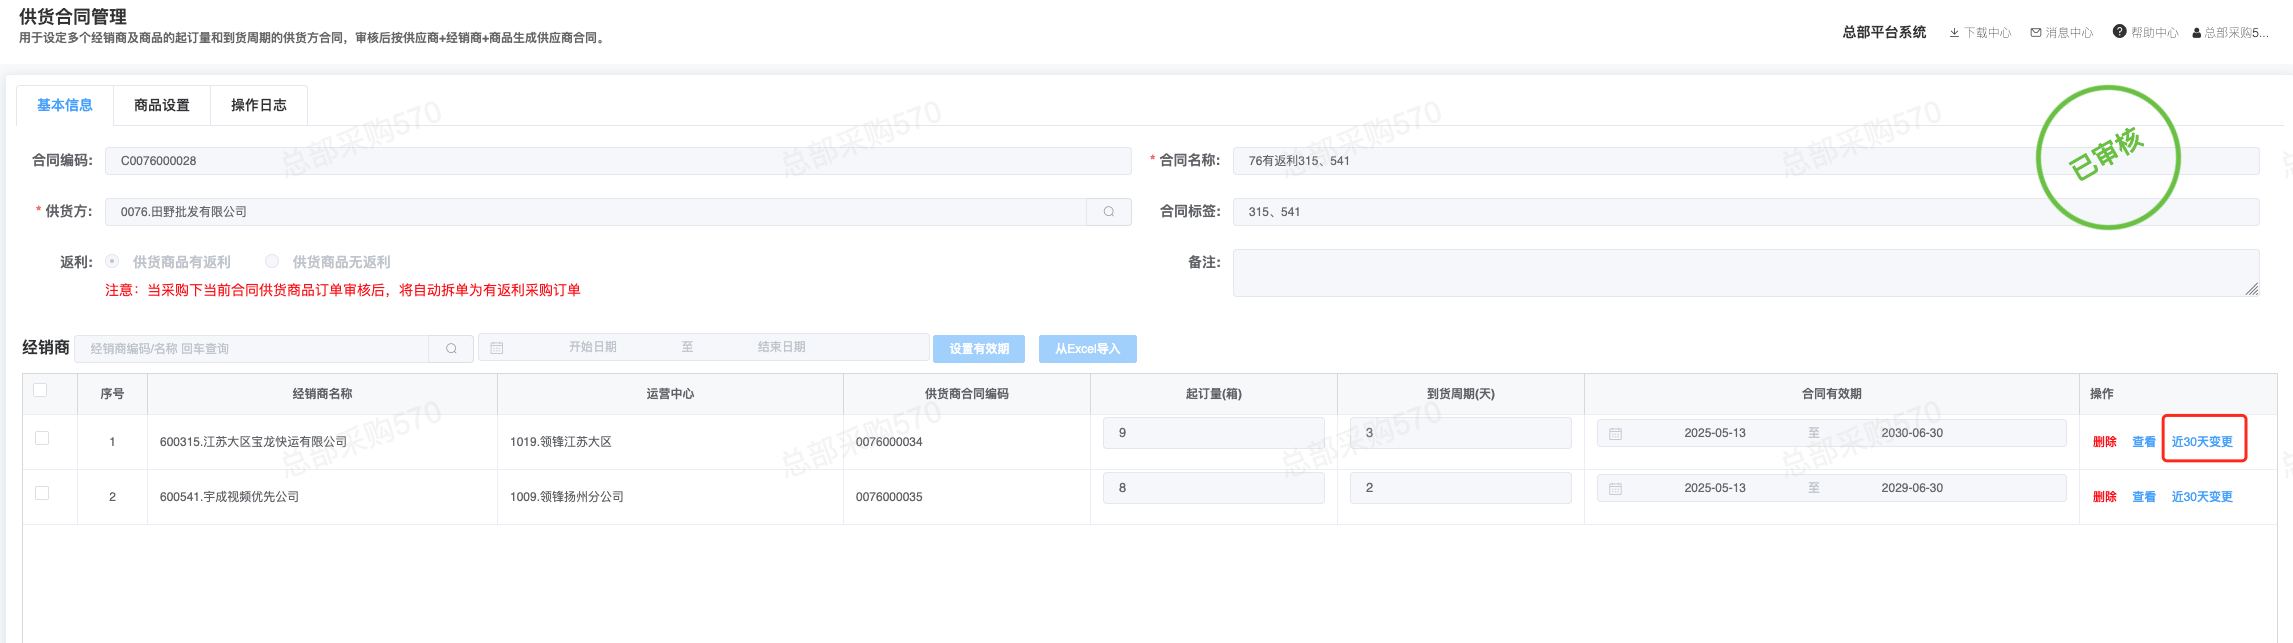Click the 运营中心 column header
Screen dimensions: 2293x643
[670, 394]
